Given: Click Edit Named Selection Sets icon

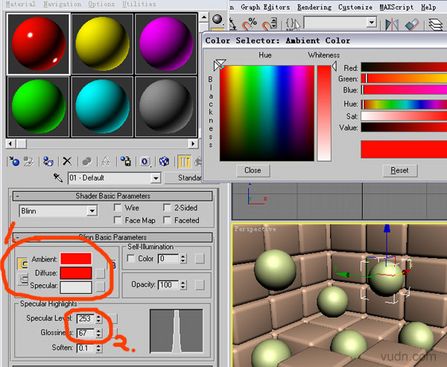Looking at the screenshot, I should (x=293, y=24).
